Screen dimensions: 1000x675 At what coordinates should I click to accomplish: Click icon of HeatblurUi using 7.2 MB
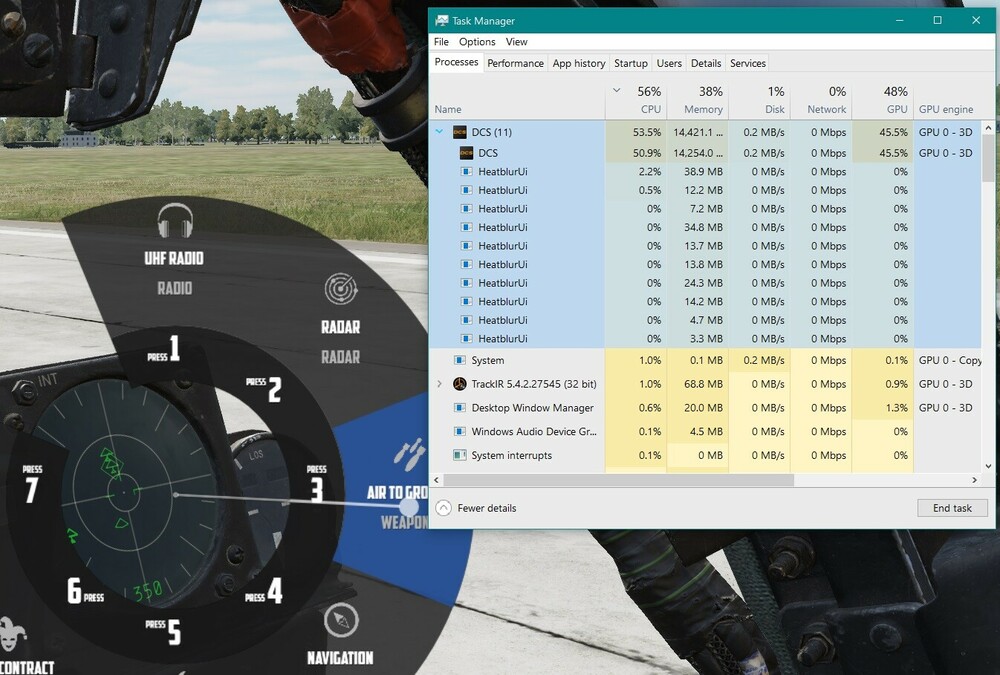[466, 209]
